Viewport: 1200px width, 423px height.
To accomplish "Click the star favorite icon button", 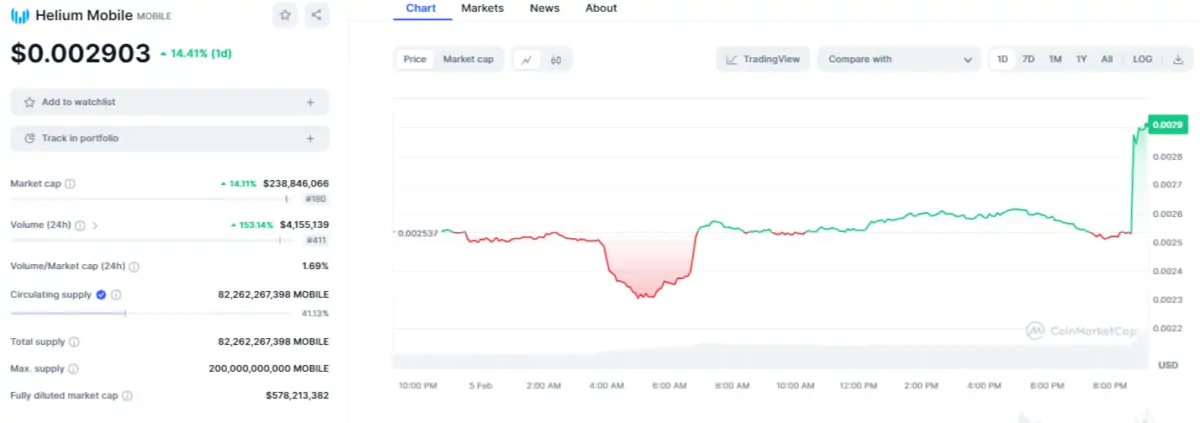I will tap(285, 15).
